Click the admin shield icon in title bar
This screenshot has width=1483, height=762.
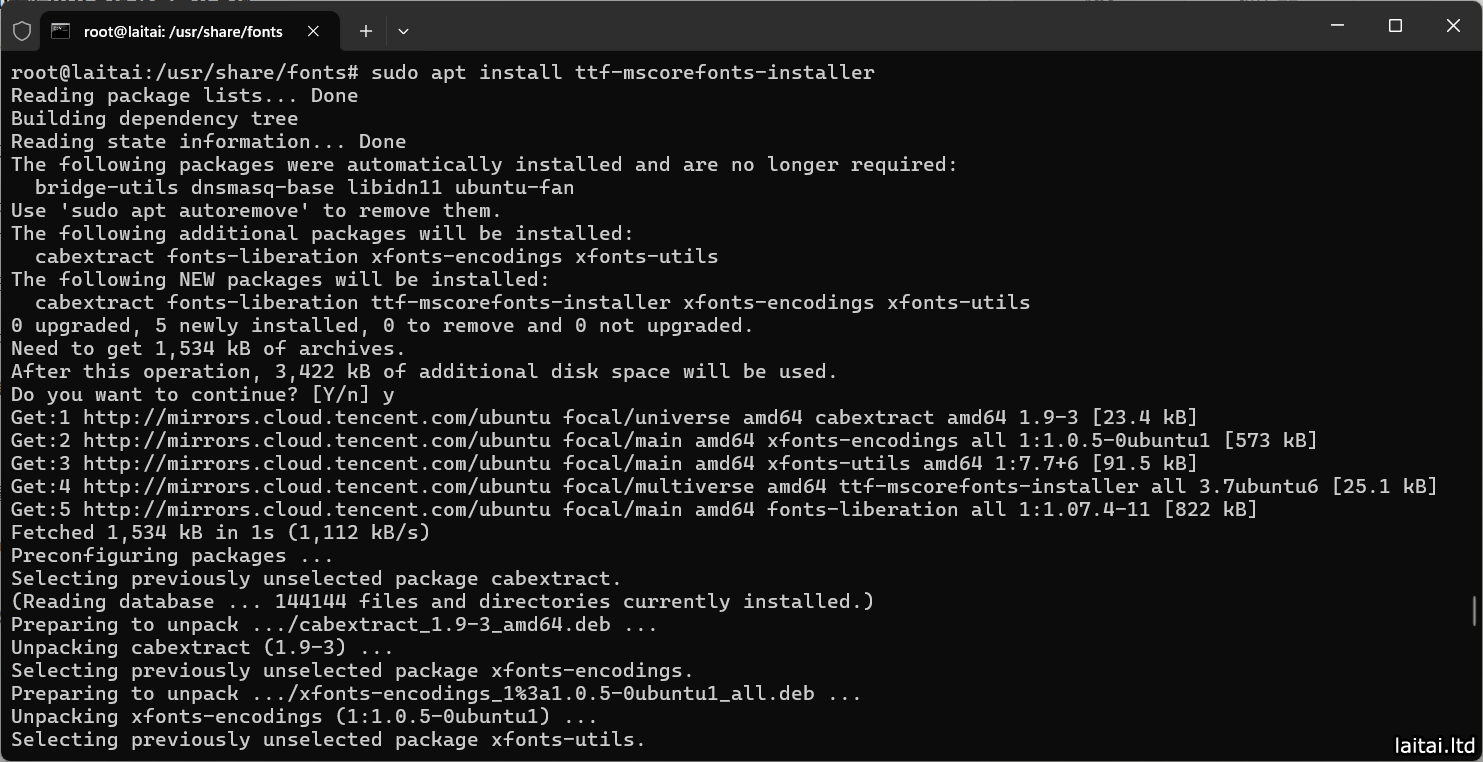[x=22, y=31]
